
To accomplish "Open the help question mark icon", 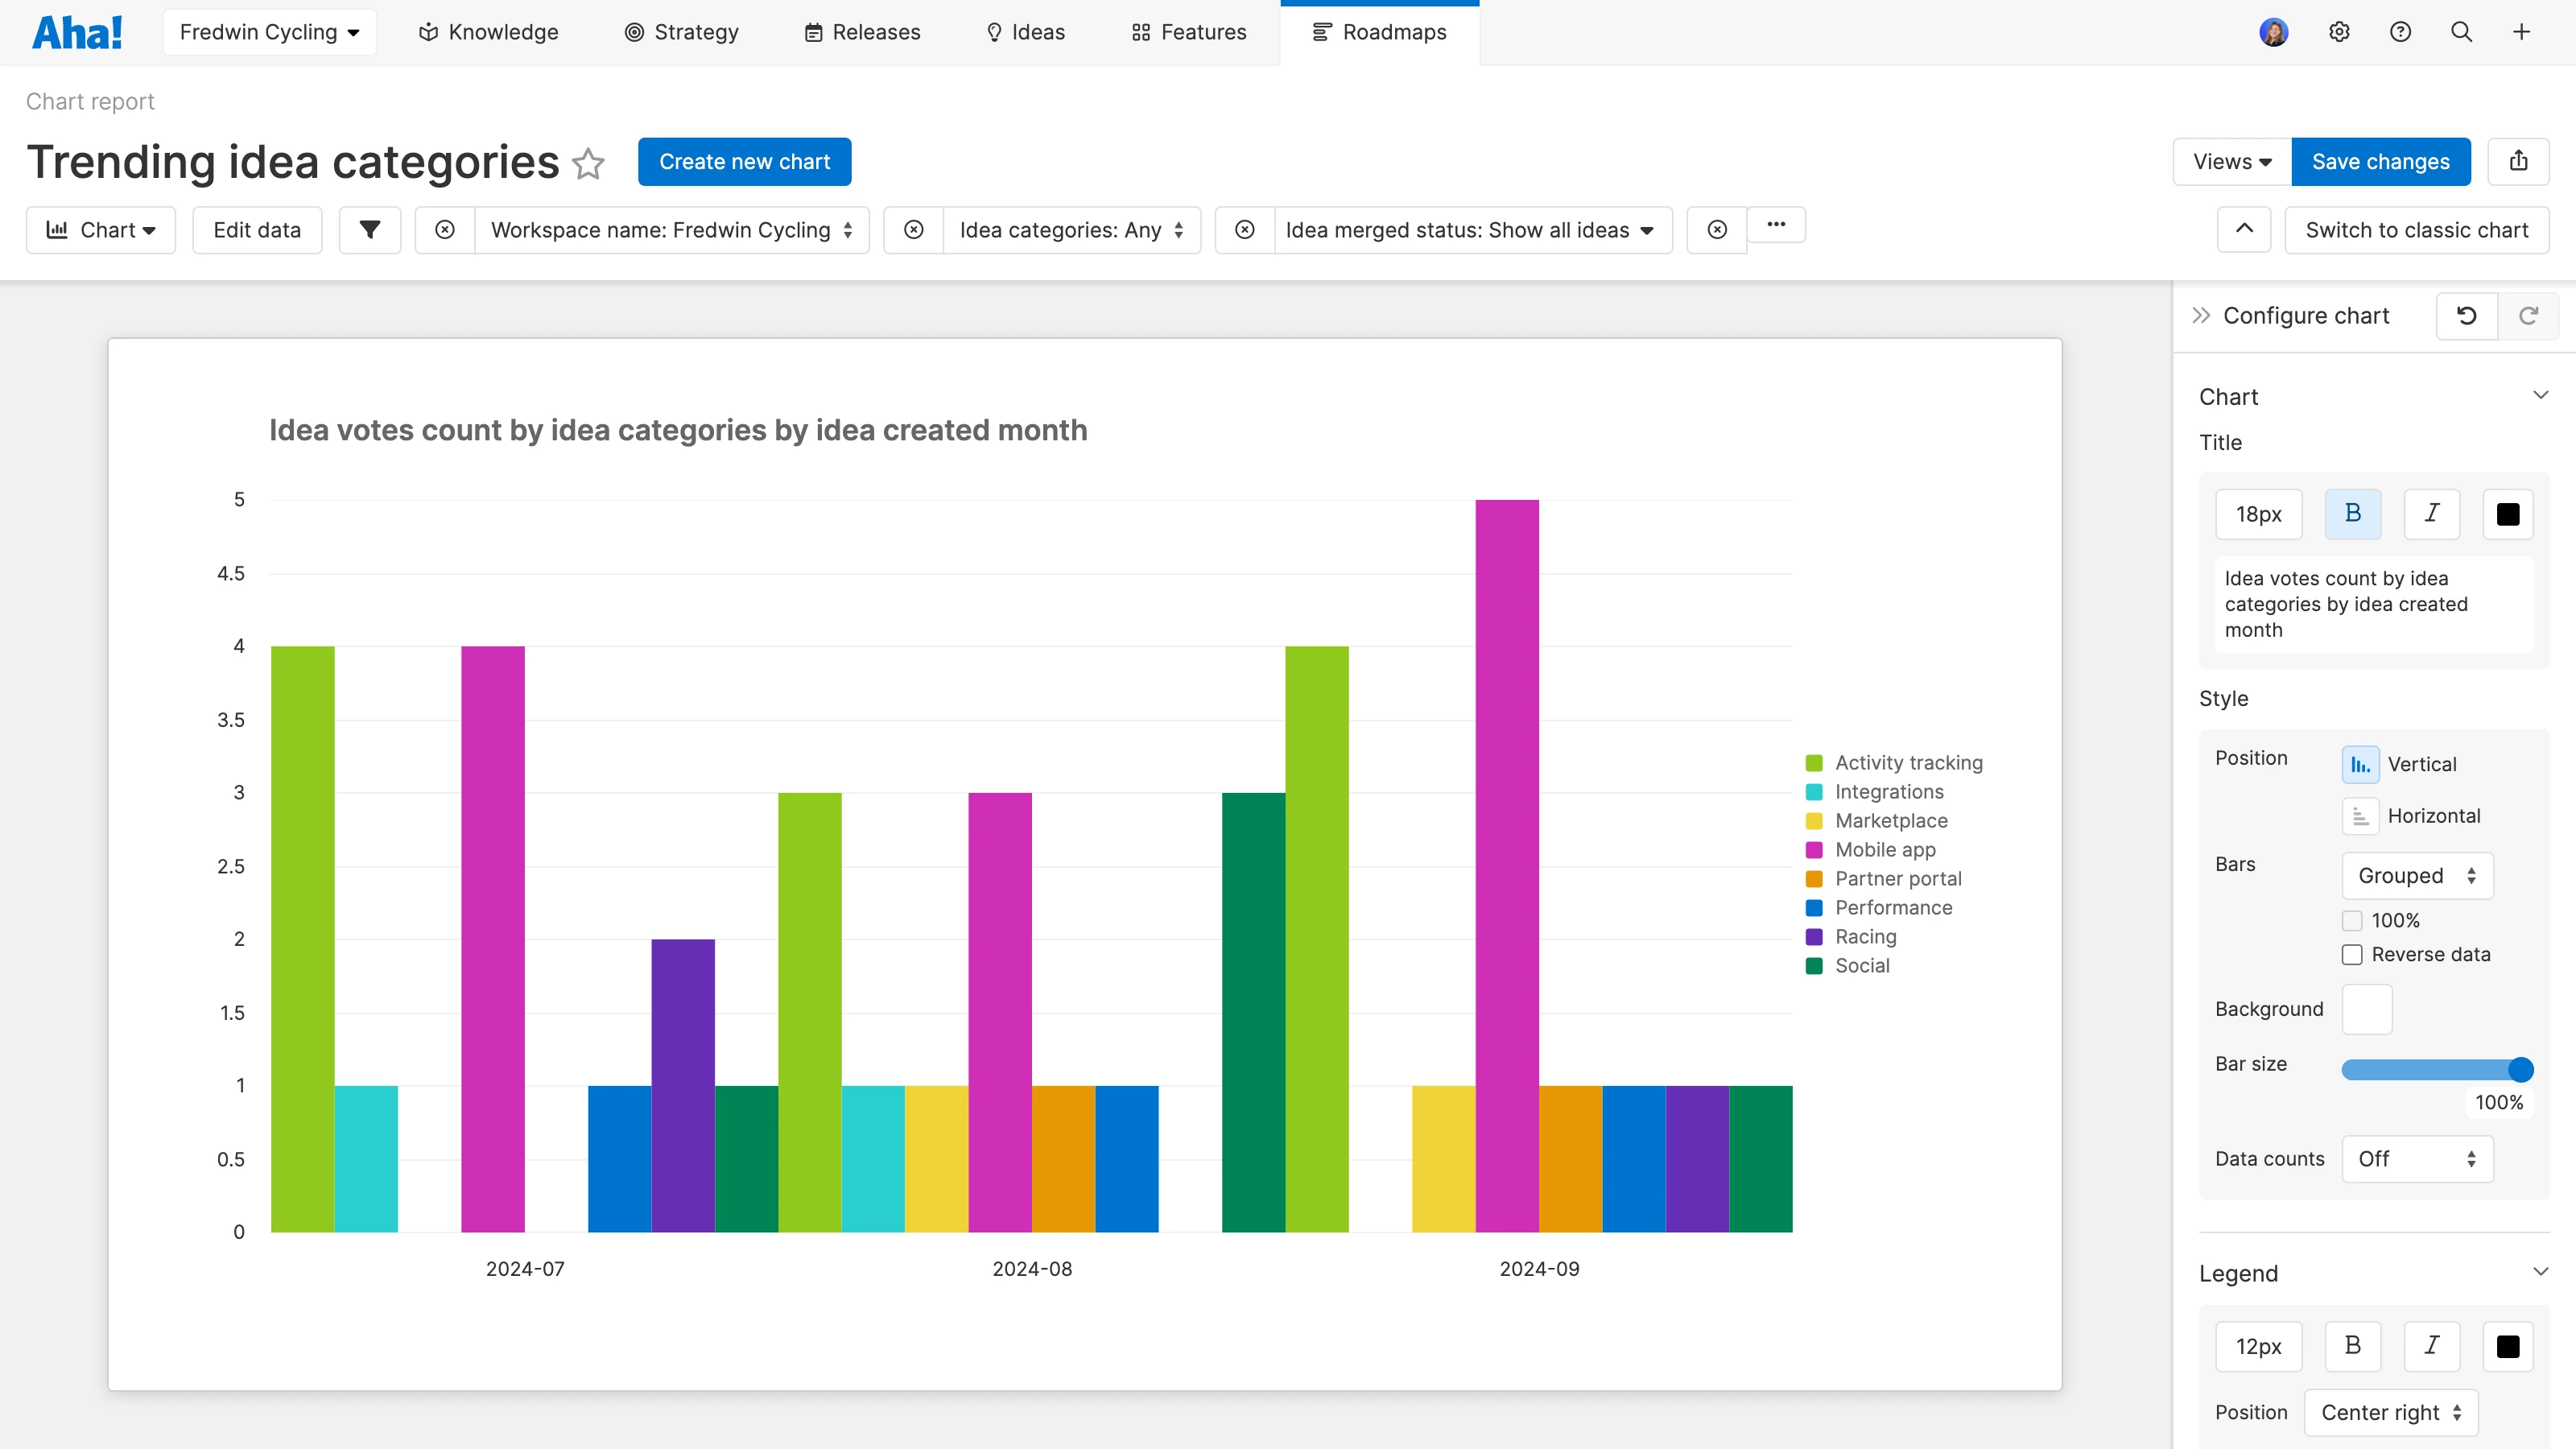I will 2401,31.
